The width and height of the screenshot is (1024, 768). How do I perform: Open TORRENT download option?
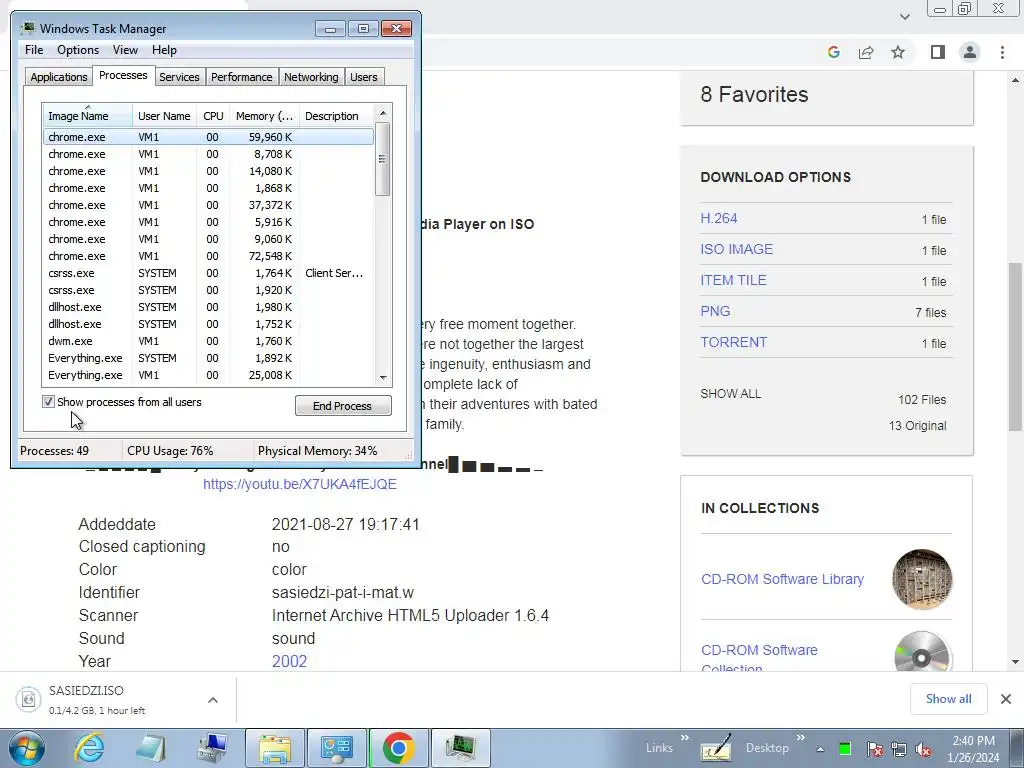733,342
